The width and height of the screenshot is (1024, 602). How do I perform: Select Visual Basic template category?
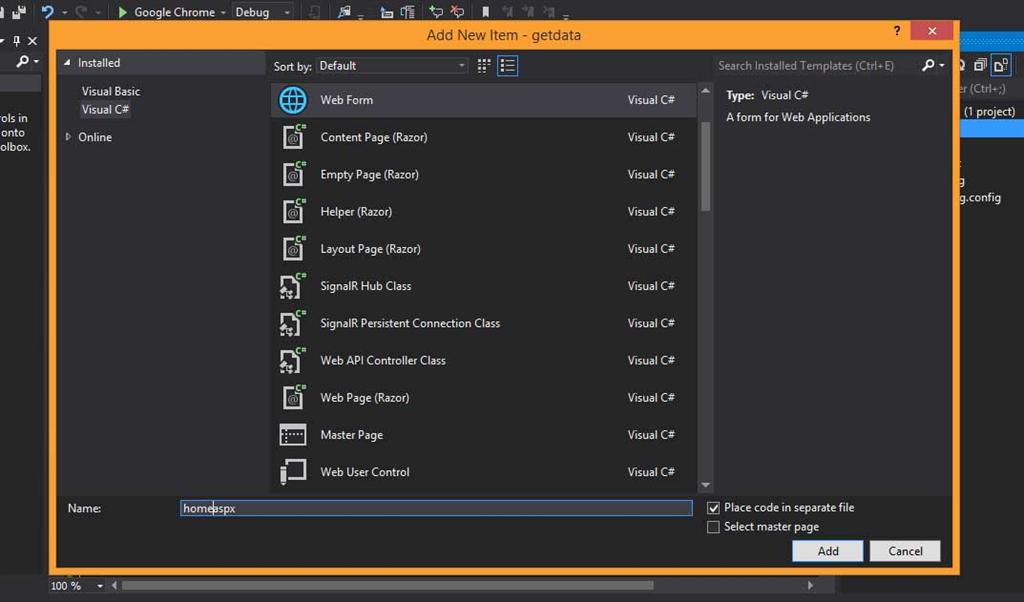pos(110,91)
